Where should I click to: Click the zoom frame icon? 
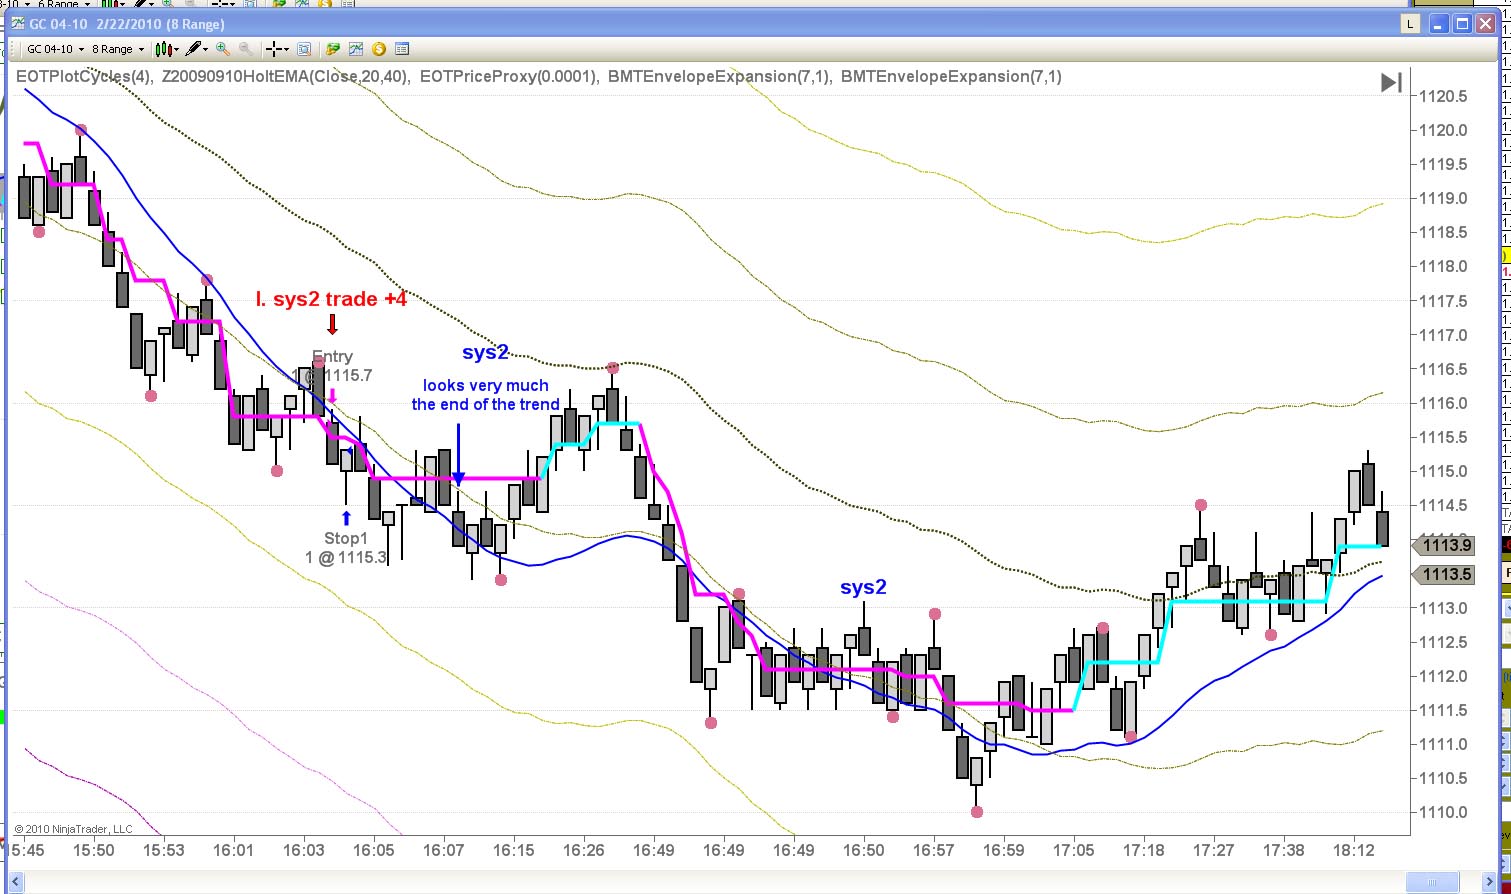[x=304, y=48]
